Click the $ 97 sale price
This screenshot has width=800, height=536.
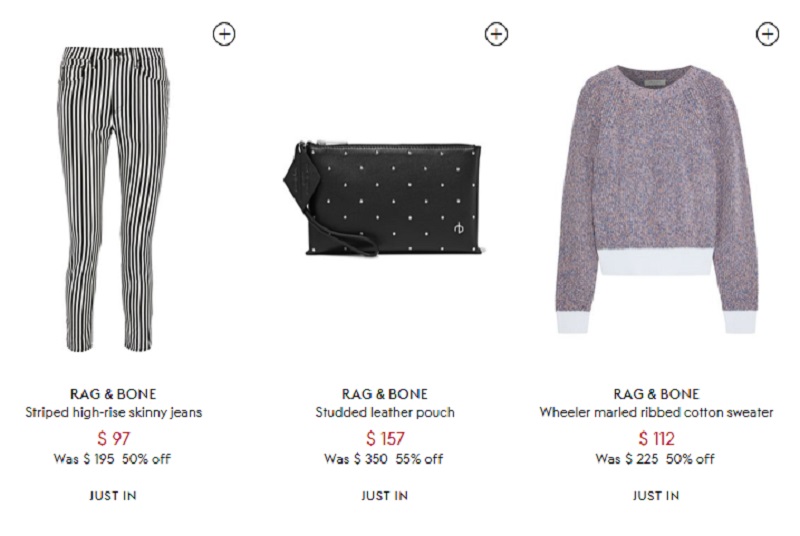(x=113, y=438)
